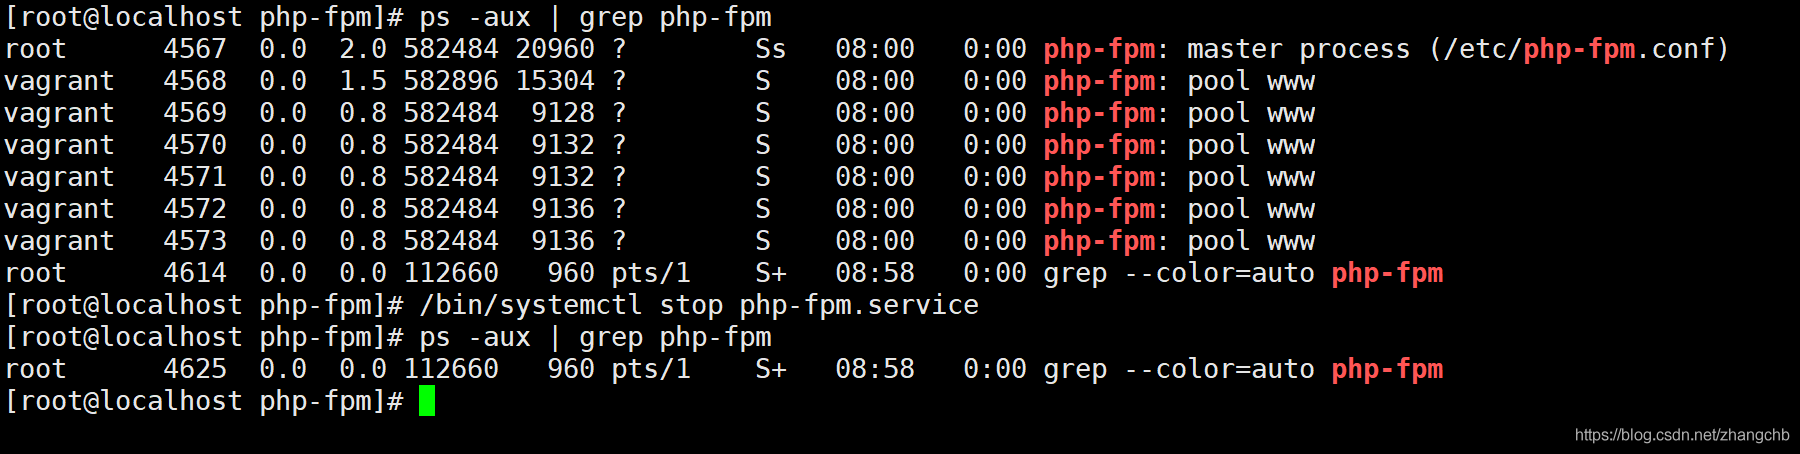This screenshot has height=454, width=1800.
Task: Click the grep process PID 4625
Action: [x=195, y=369]
